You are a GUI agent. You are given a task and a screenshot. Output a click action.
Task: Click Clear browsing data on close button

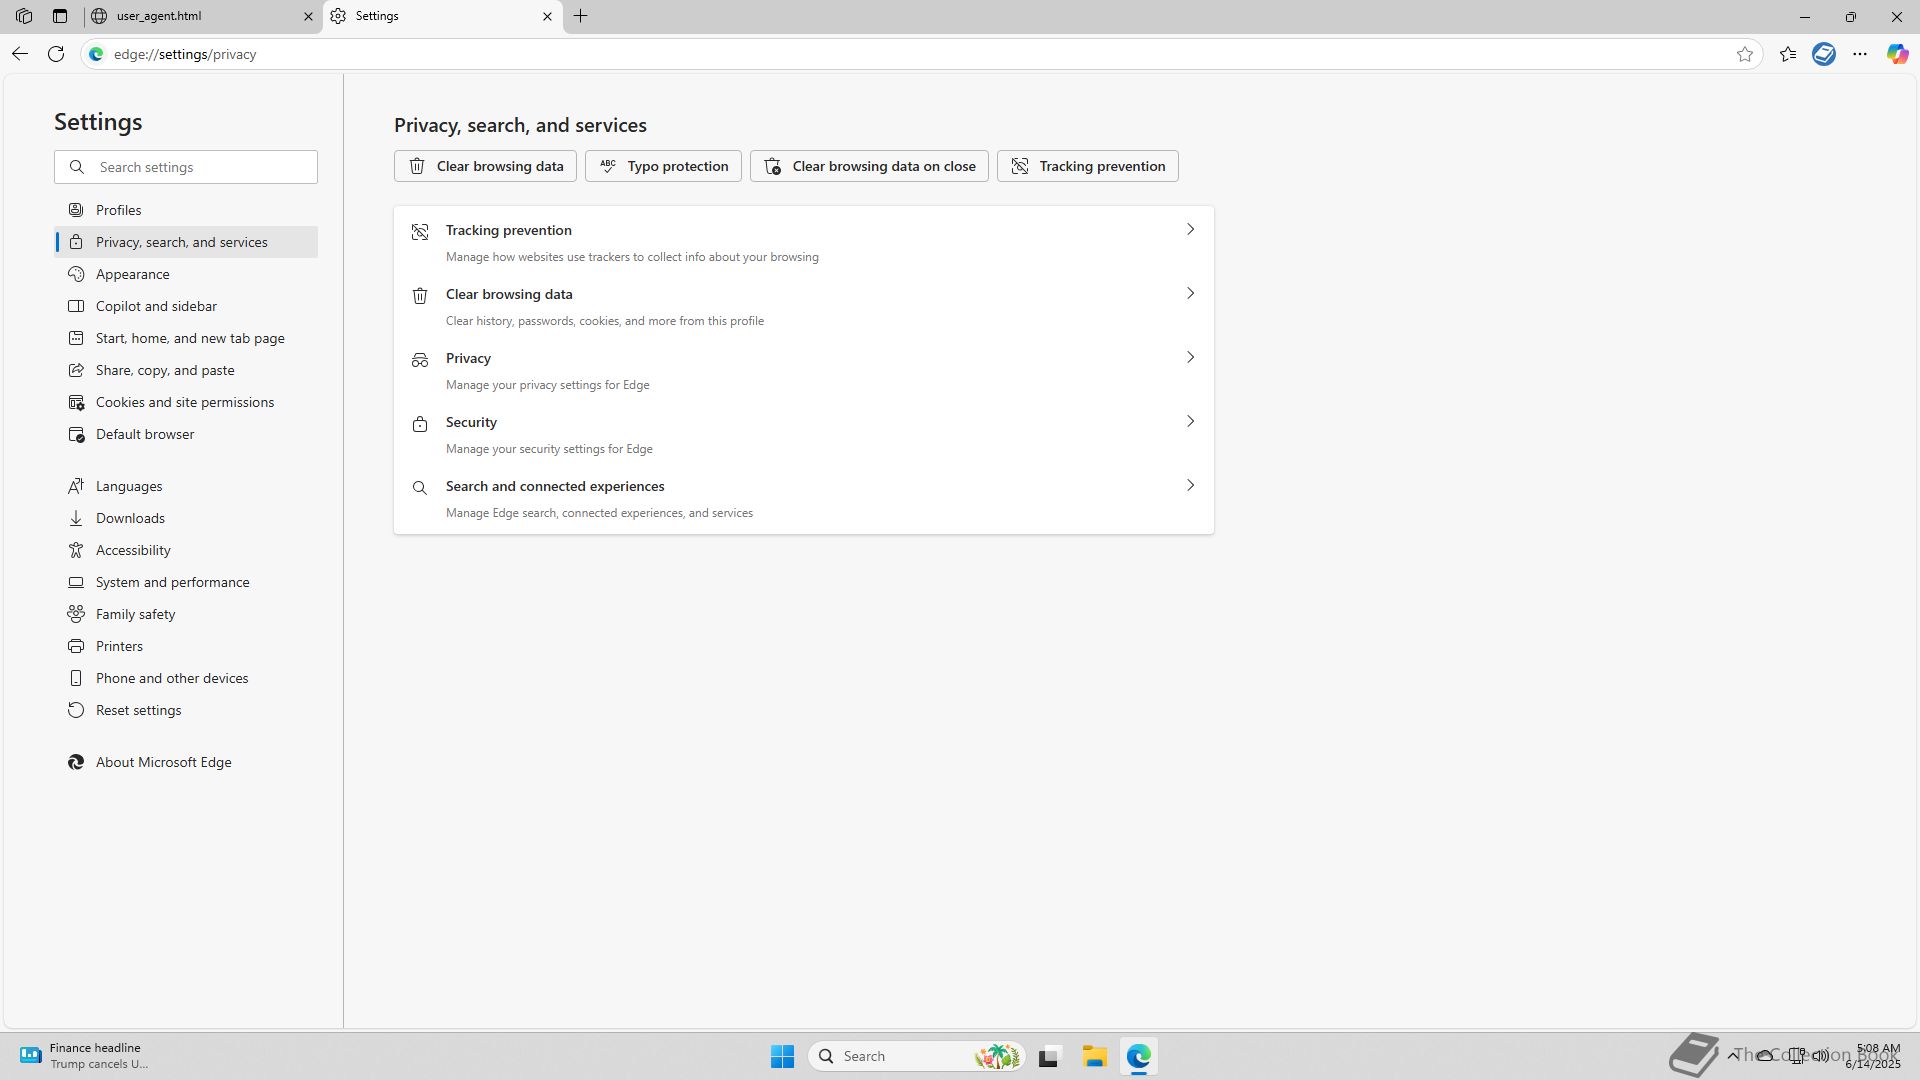tap(869, 166)
